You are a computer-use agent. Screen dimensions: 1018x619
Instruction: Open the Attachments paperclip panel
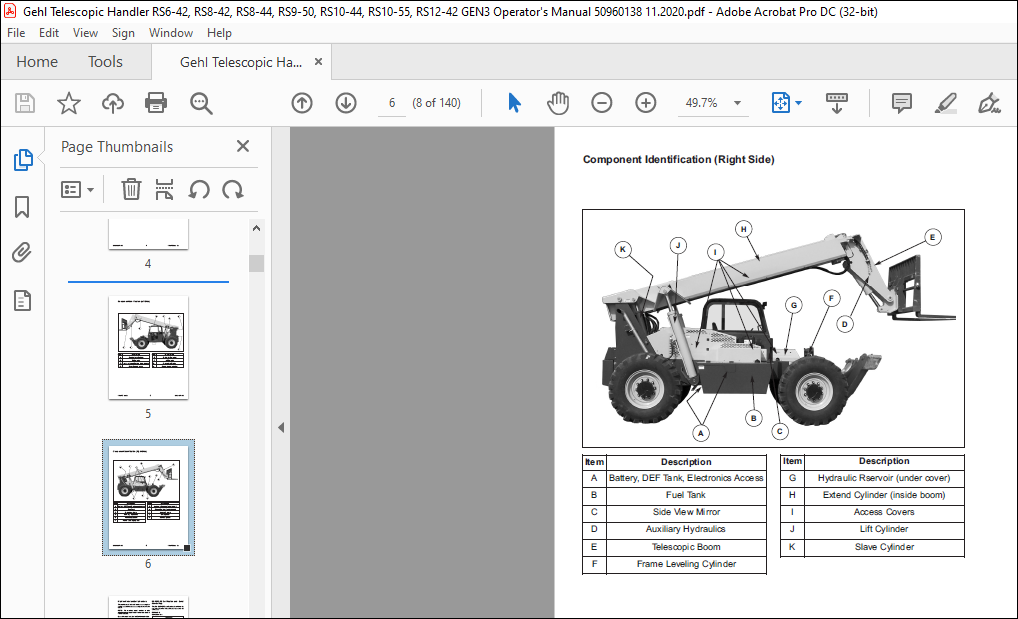[22, 253]
